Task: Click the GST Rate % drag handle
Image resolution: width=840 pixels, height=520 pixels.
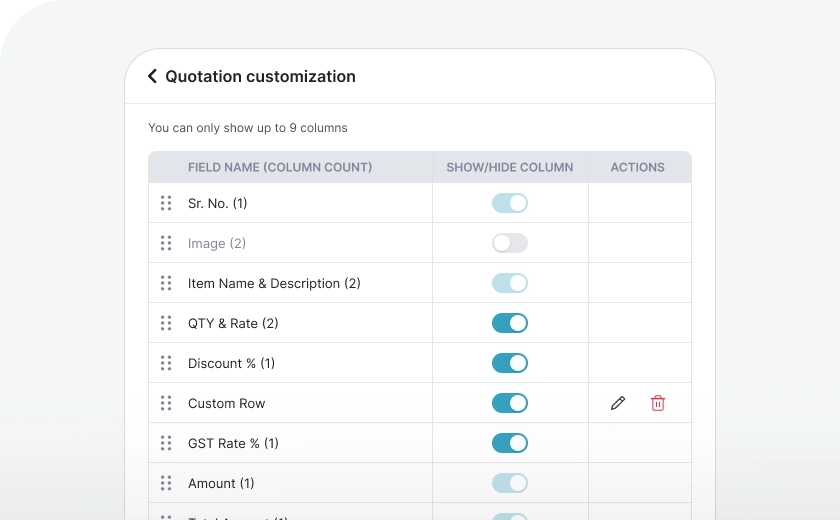Action: (166, 443)
